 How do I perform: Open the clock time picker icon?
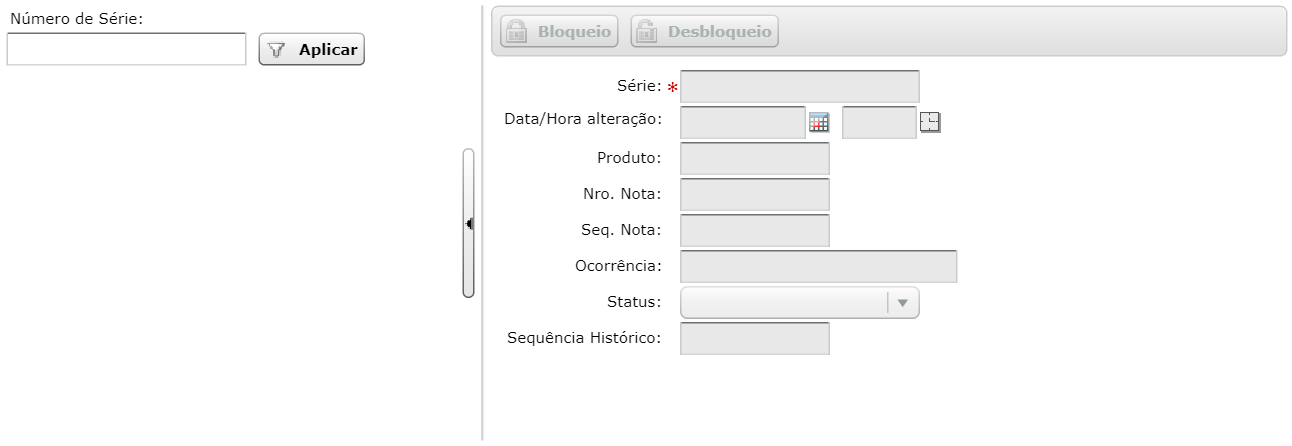pos(930,123)
